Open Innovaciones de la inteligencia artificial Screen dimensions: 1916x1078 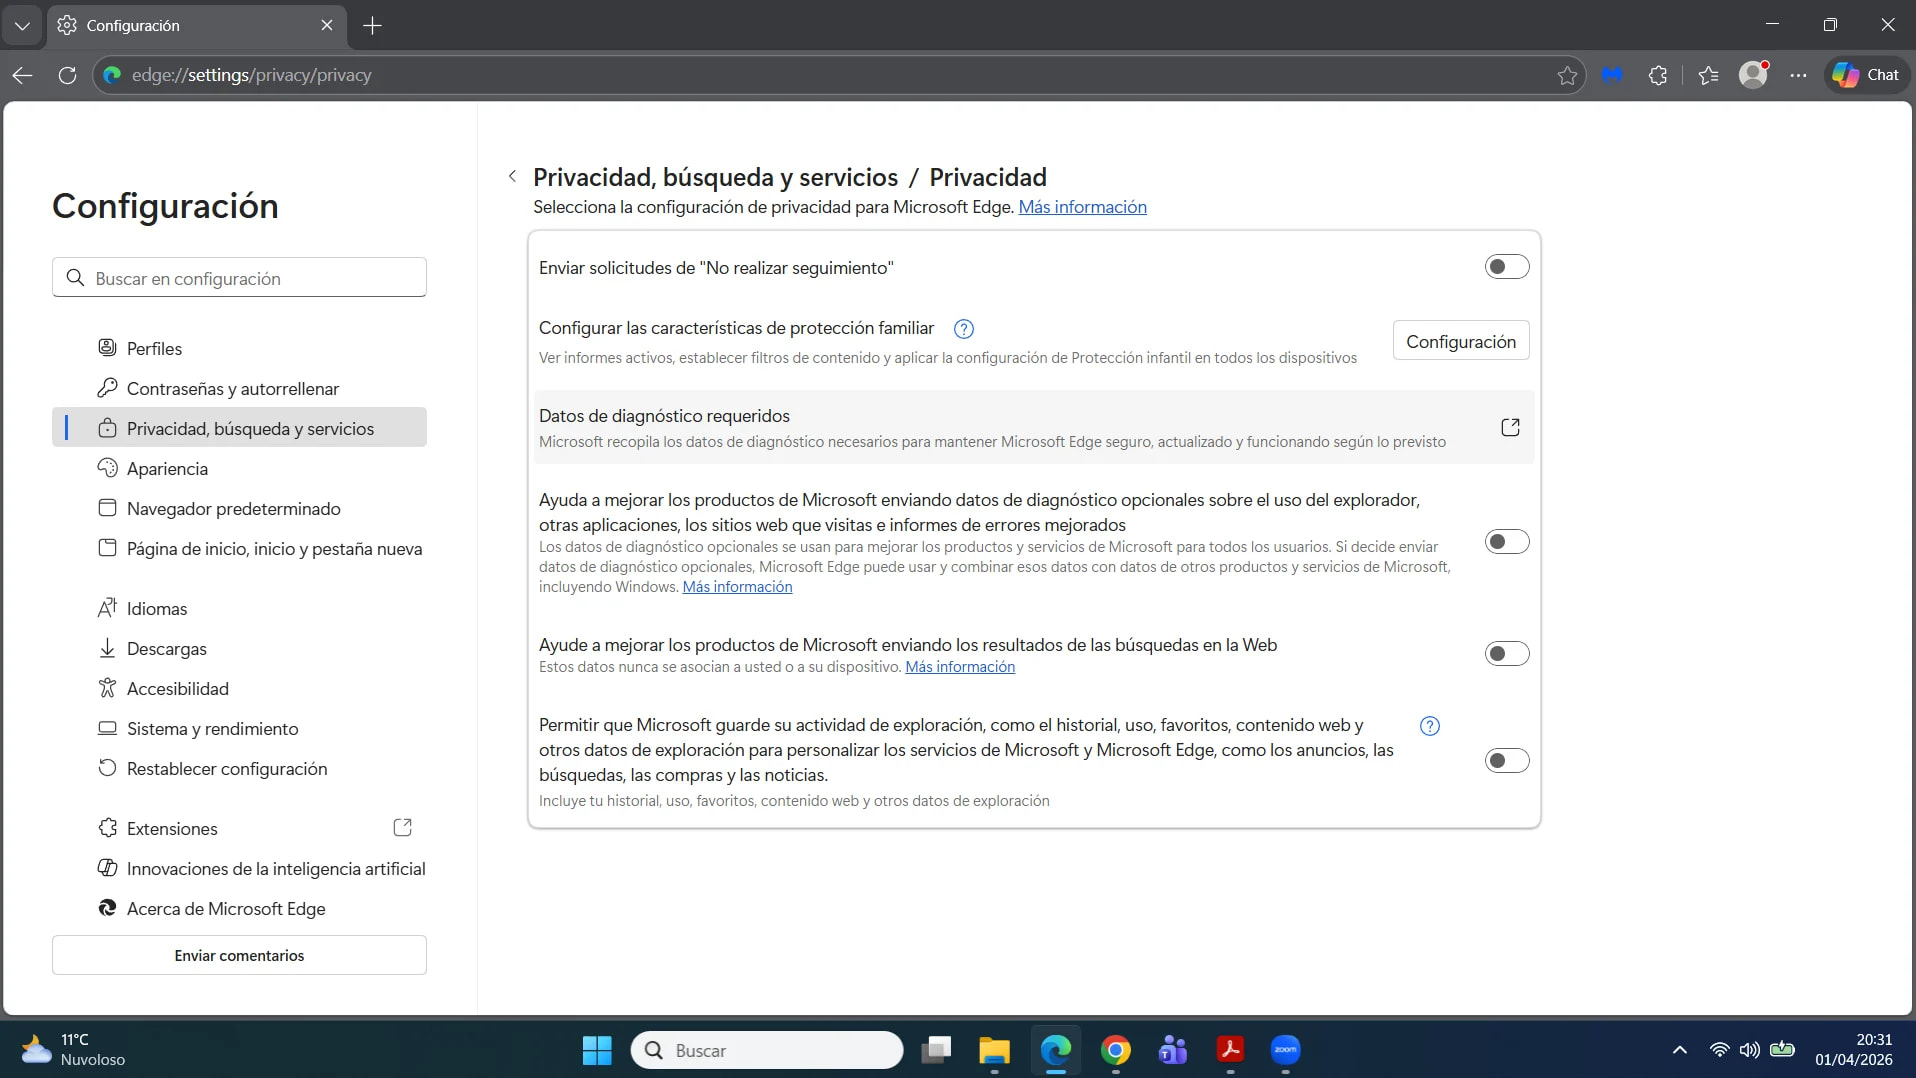pyautogui.click(x=239, y=868)
